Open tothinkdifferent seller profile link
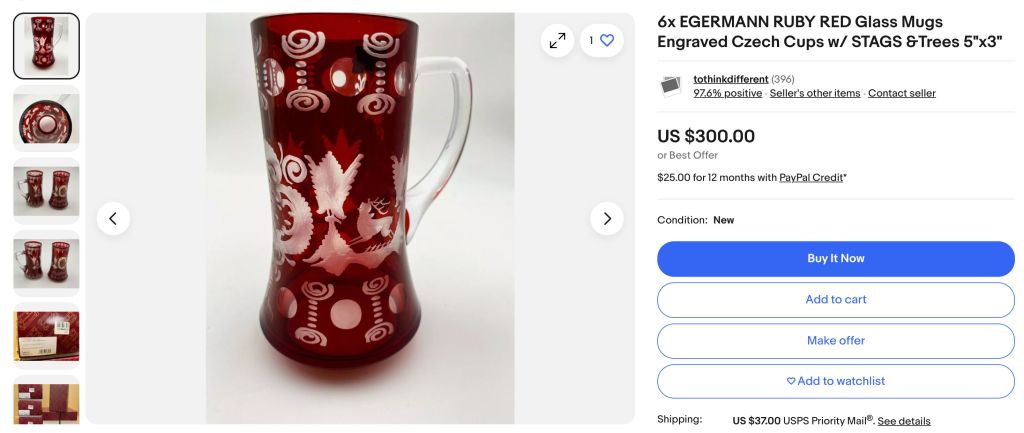Viewport: 1024px width, 433px height. coord(731,79)
